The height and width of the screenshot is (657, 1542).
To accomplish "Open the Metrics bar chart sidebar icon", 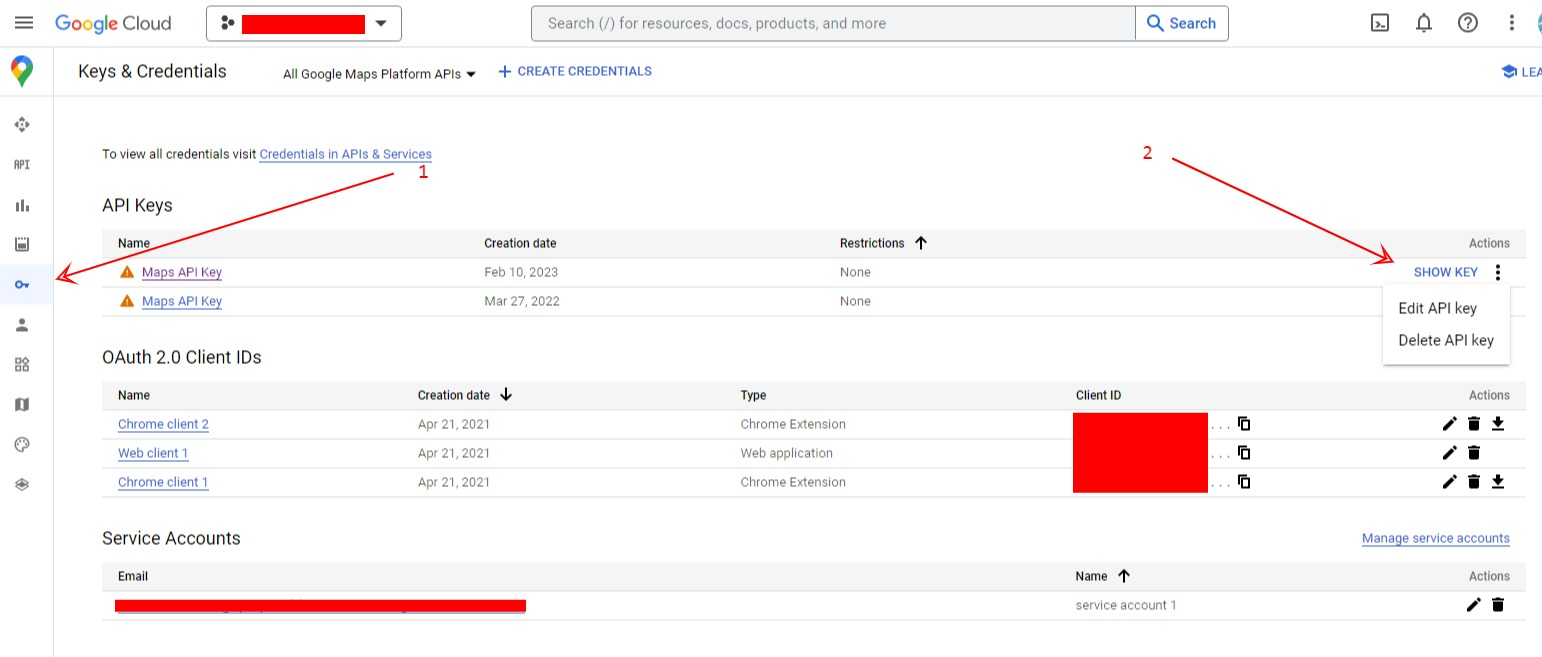I will 22,205.
